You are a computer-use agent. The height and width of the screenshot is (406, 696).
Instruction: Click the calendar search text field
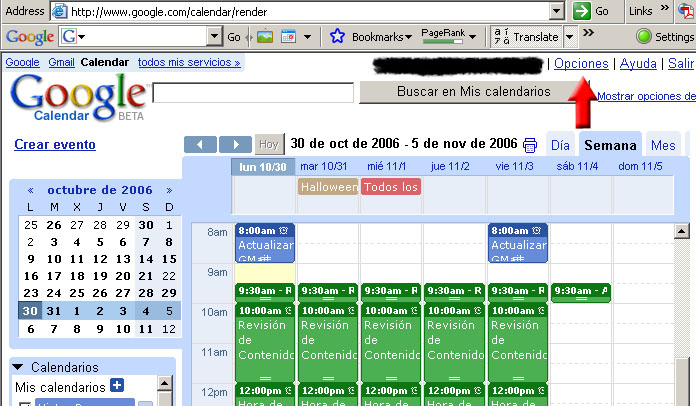pyautogui.click(x=253, y=92)
